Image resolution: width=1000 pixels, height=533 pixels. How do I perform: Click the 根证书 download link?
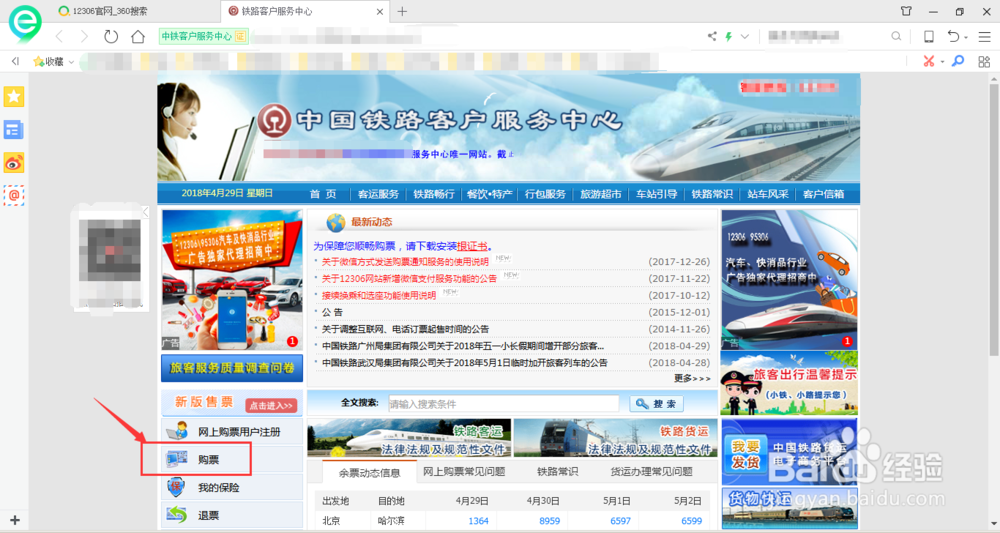(472, 246)
